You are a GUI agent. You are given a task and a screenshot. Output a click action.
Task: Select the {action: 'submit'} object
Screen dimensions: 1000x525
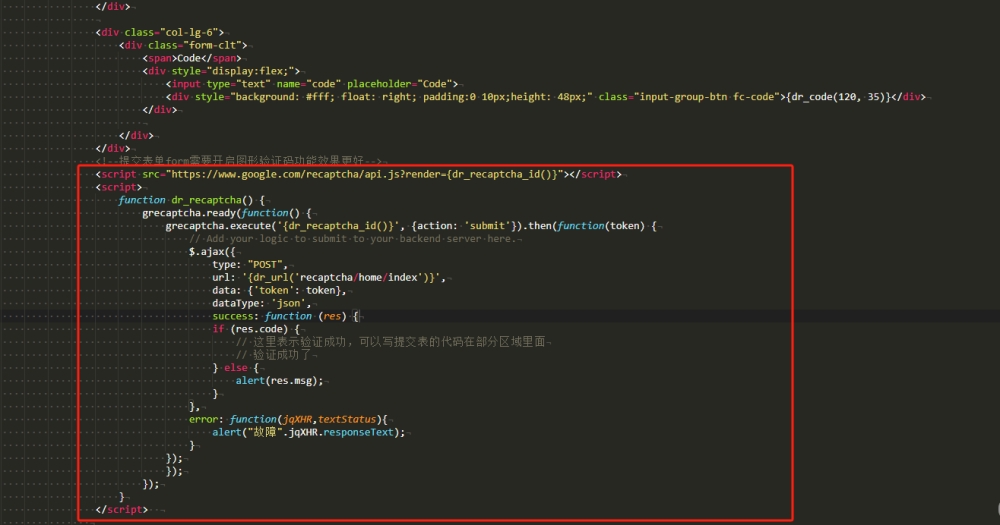point(464,226)
